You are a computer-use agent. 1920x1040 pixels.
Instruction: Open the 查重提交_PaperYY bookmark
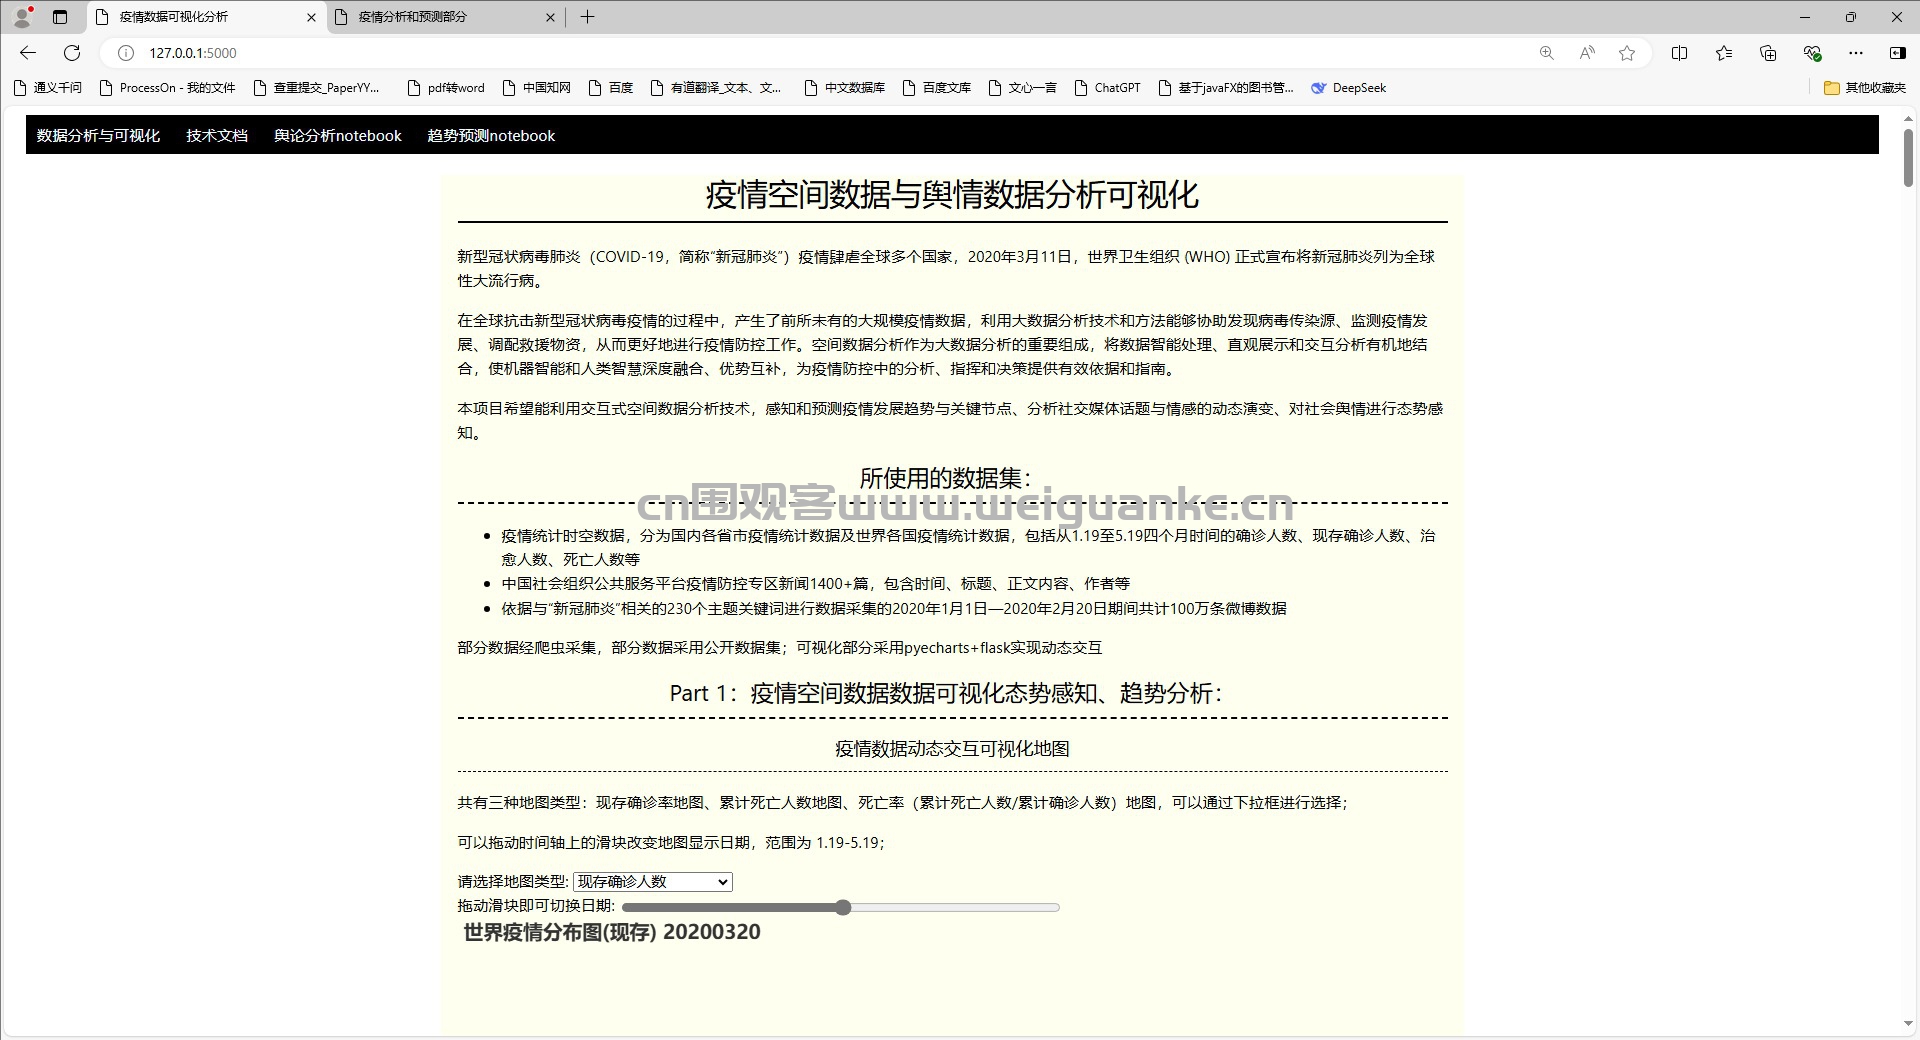click(x=317, y=88)
